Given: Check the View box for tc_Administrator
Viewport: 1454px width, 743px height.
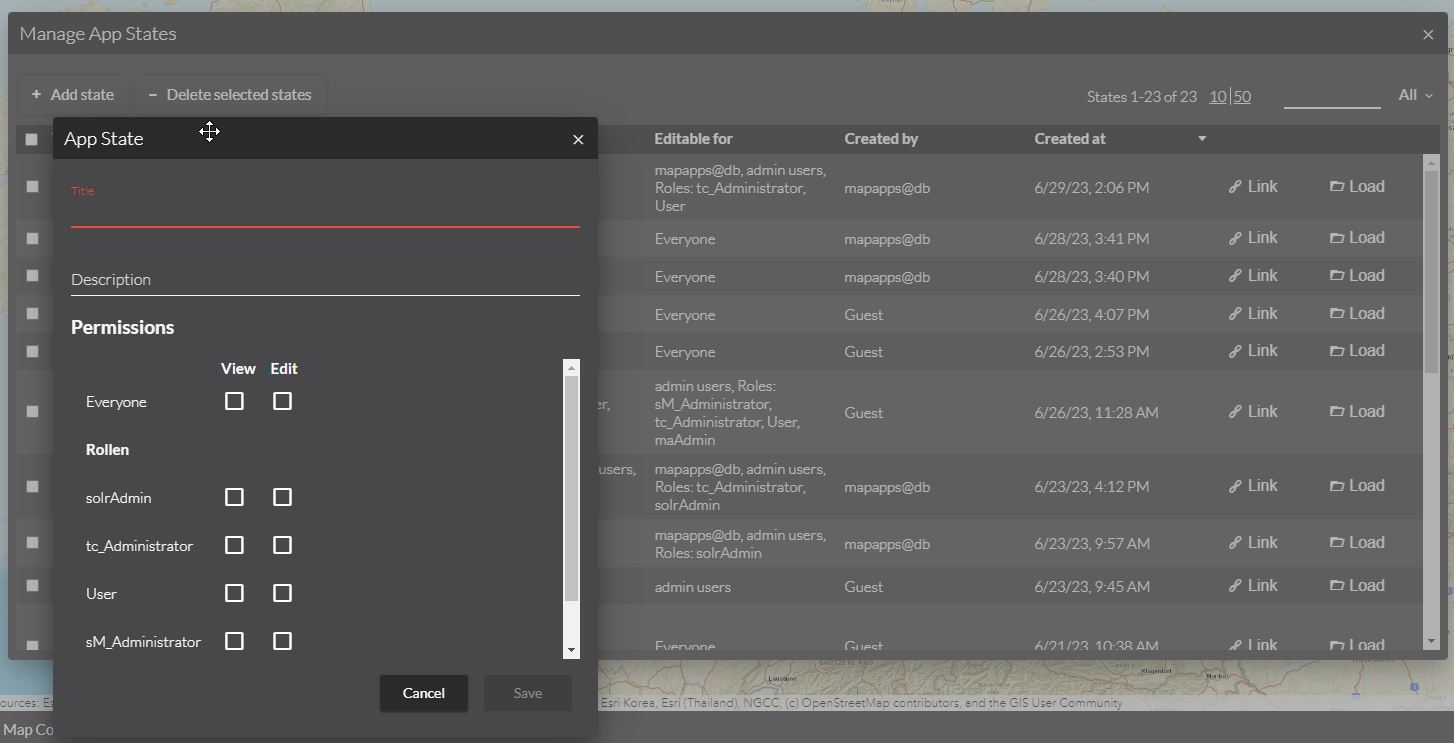Looking at the screenshot, I should [234, 545].
